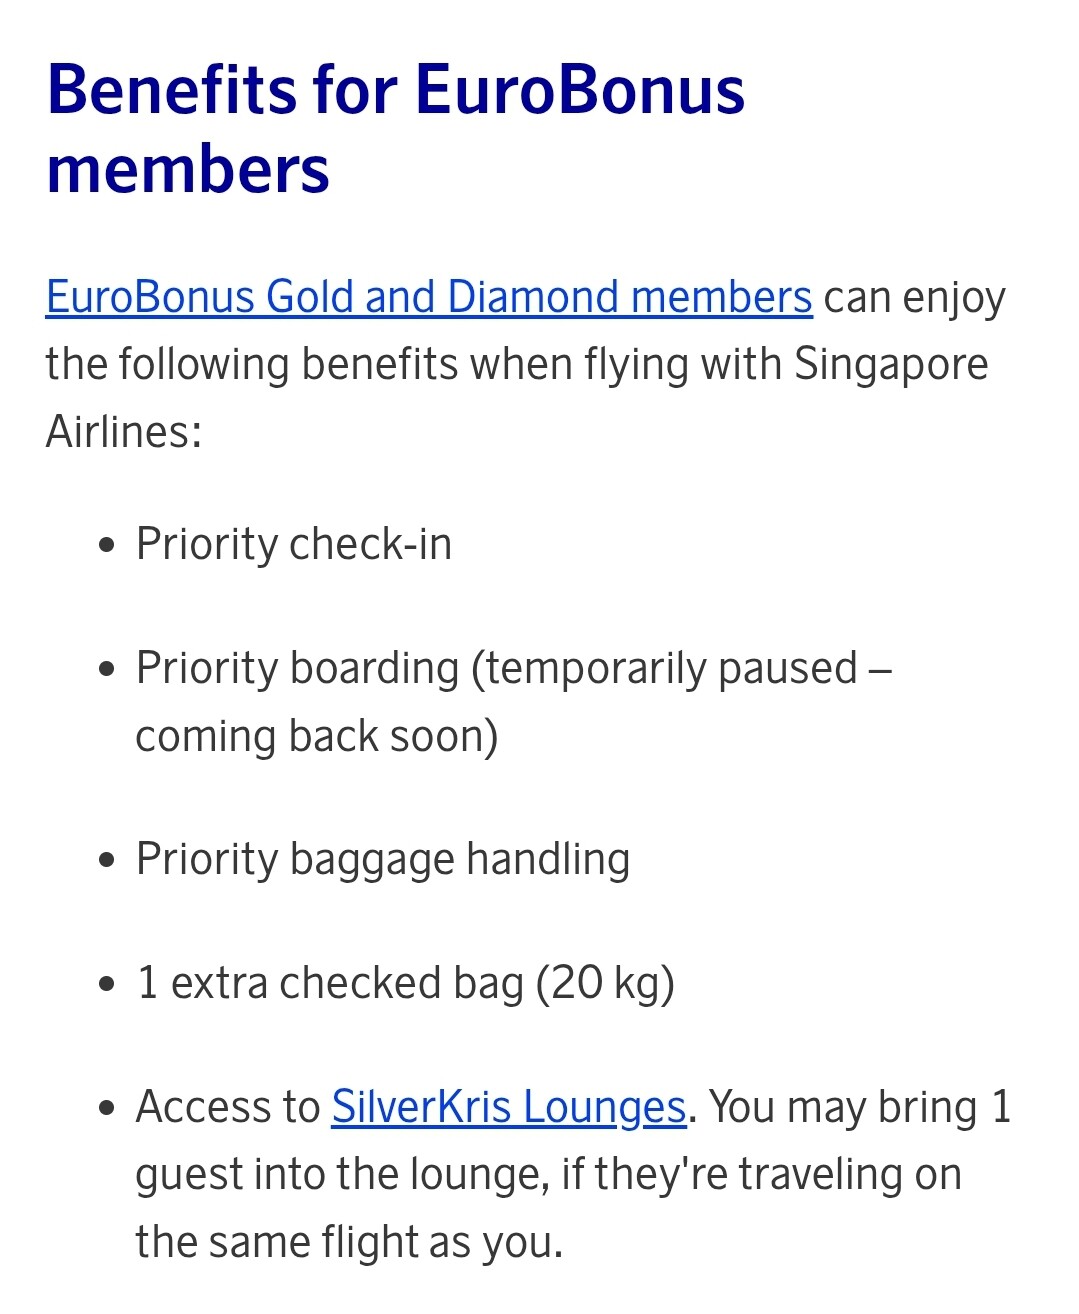Image resolution: width=1079 pixels, height=1314 pixels.
Task: Click the bullet dot beside Priority baggage handling
Action: pyautogui.click(x=108, y=861)
